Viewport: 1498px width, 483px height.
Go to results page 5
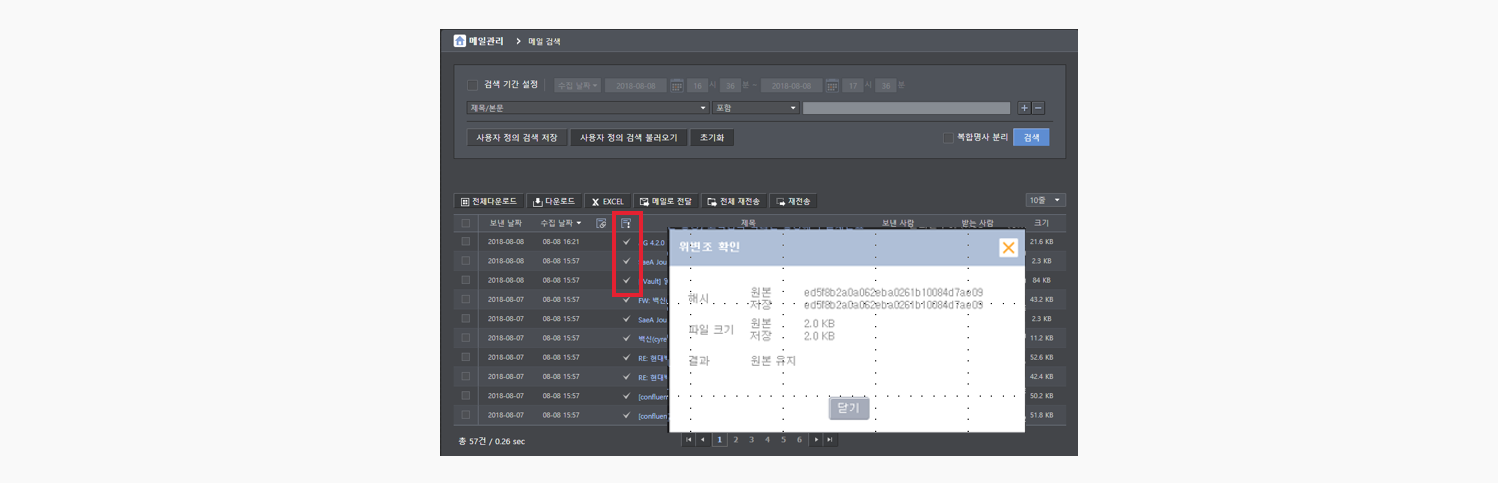click(x=783, y=439)
